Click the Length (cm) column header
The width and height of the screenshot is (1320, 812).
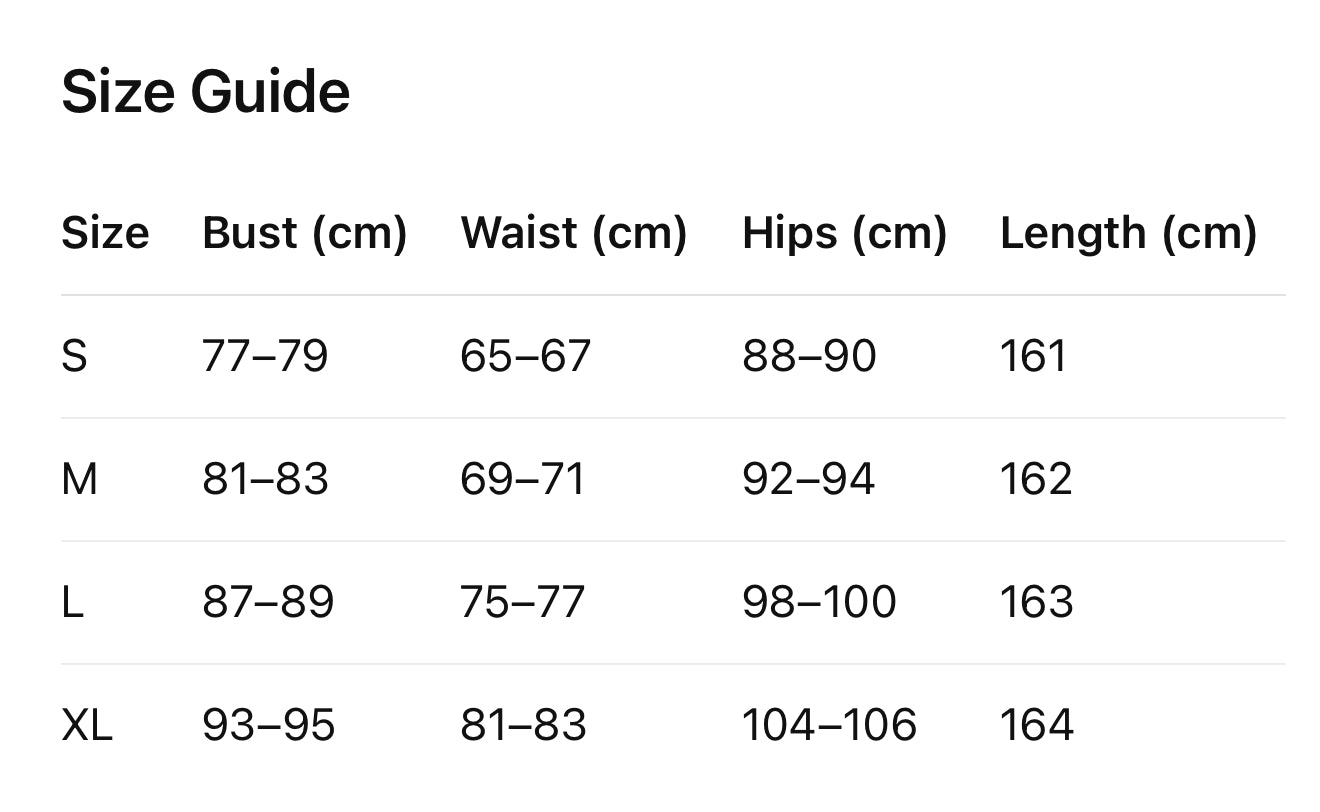tap(1128, 233)
